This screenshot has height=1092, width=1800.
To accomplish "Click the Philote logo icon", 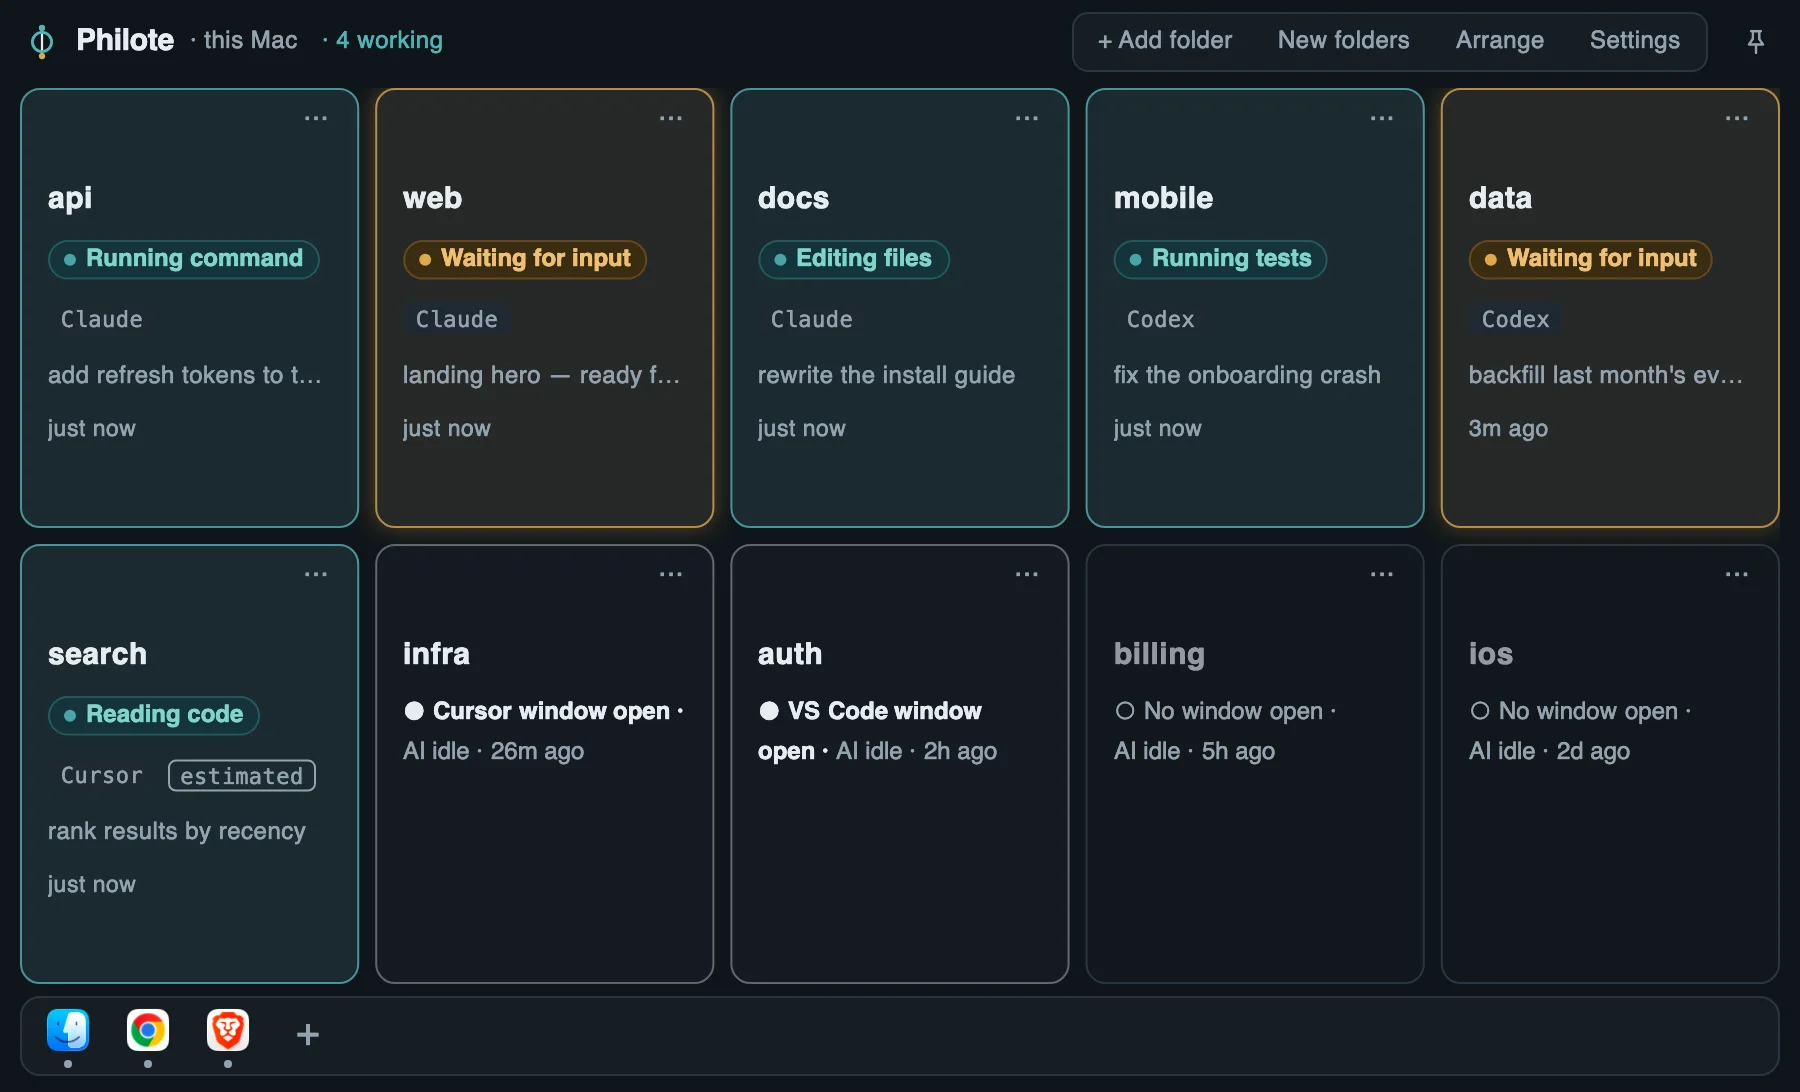I will tap(42, 41).
